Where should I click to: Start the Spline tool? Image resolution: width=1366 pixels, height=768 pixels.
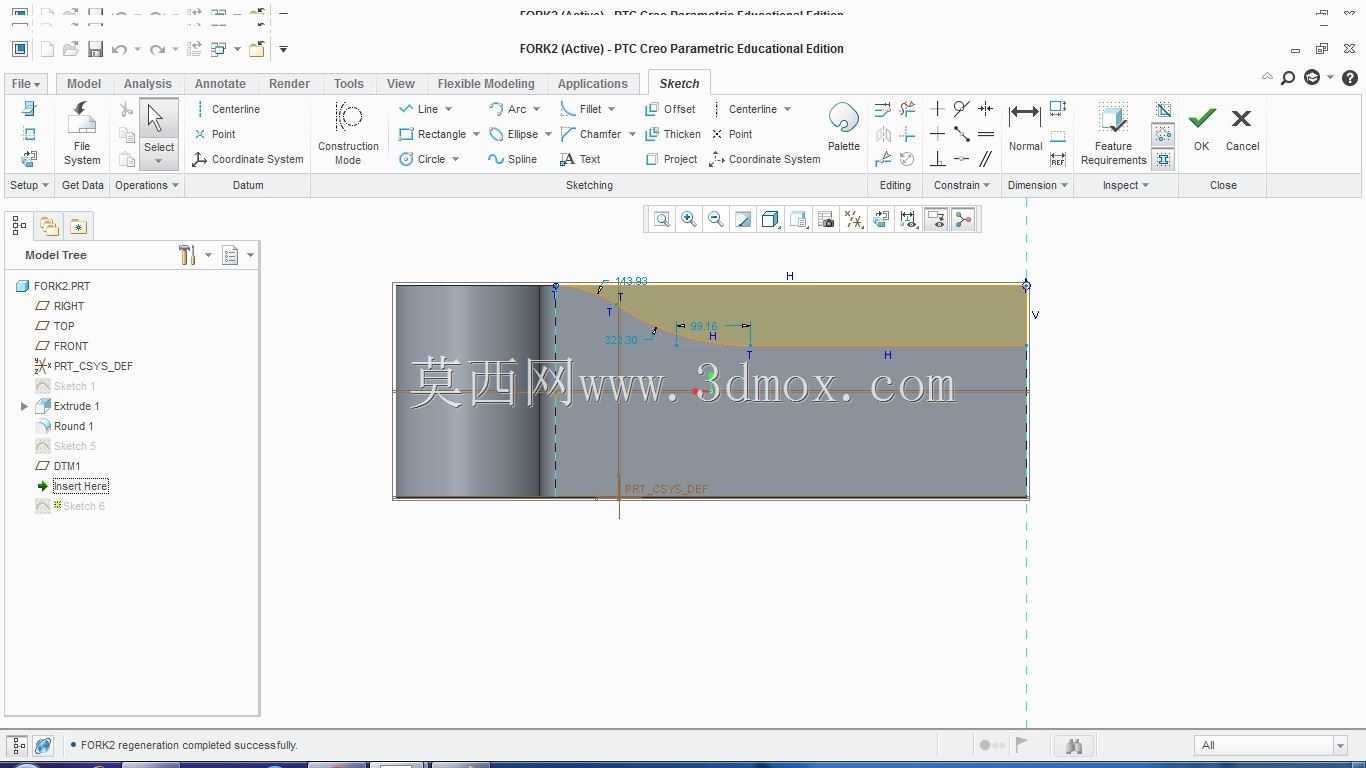513,159
